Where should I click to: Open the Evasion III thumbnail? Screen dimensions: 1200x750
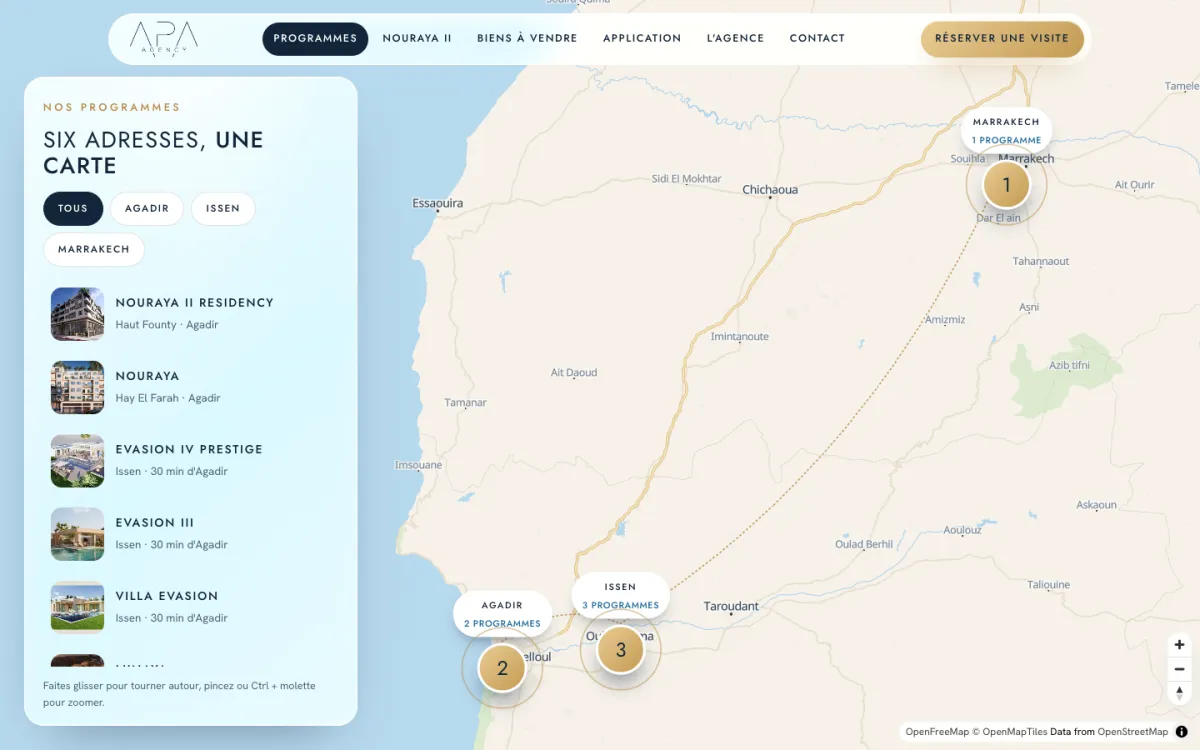point(77,534)
